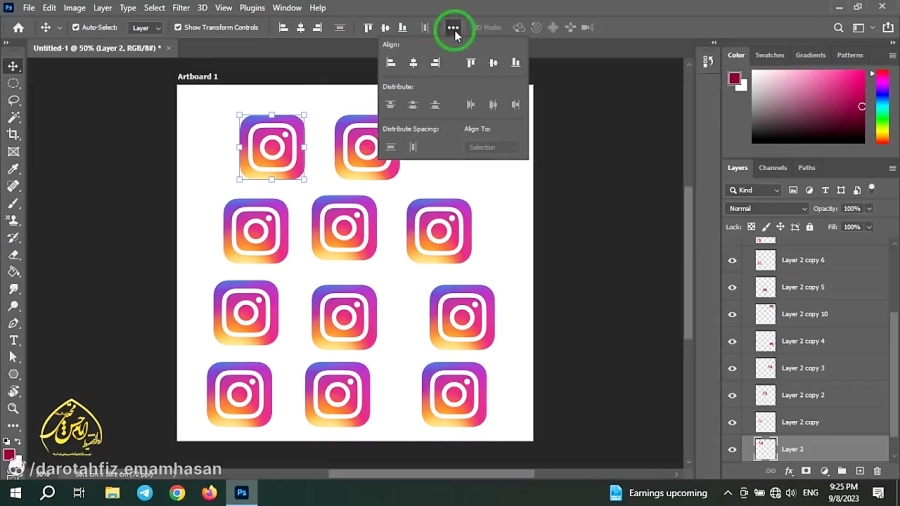Select the Ellipse shape tool

pyautogui.click(x=13, y=374)
